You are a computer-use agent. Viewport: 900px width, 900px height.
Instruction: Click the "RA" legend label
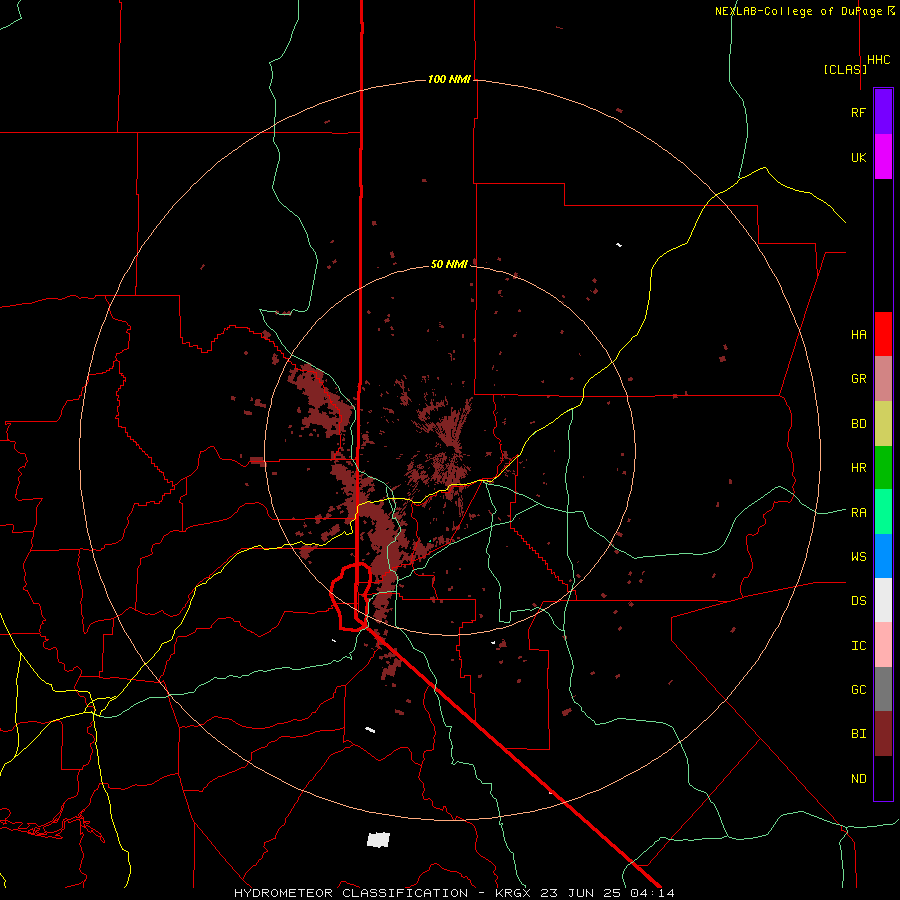tap(858, 513)
